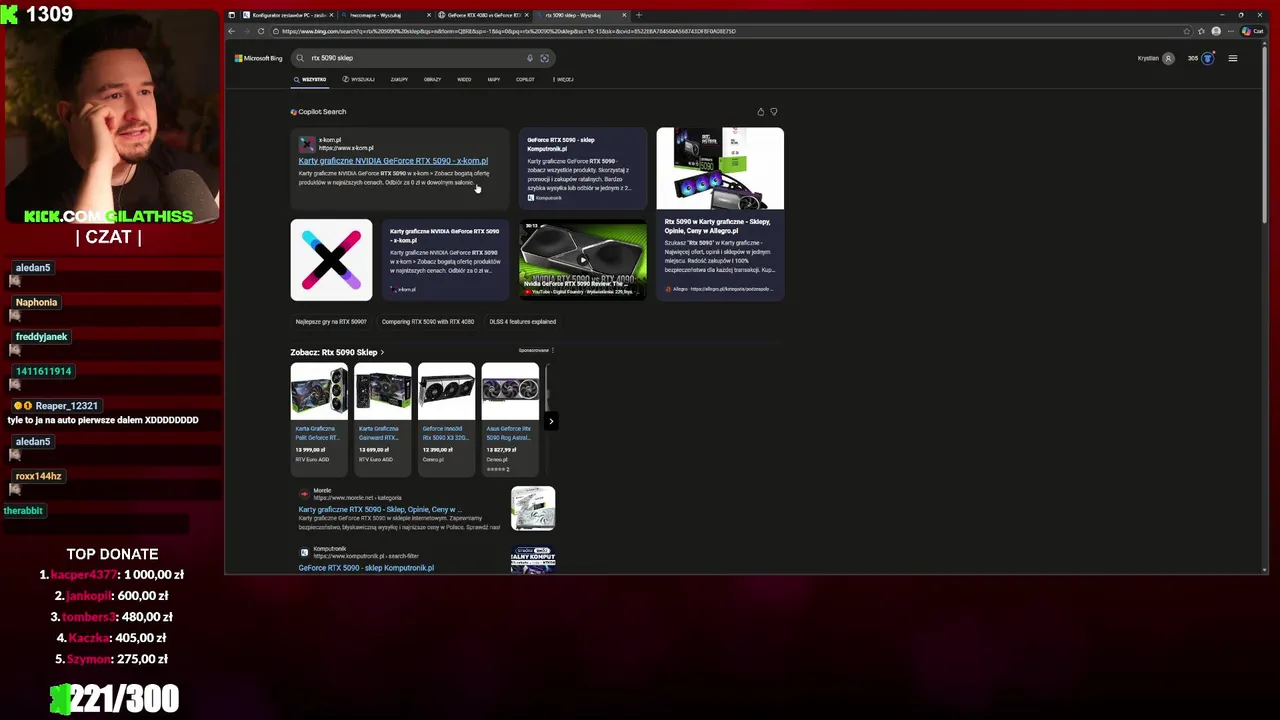Open the Bing hamburger menu
The height and width of the screenshot is (720, 1280).
point(1232,58)
